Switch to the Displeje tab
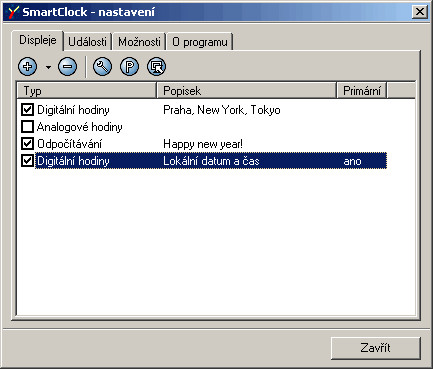 [x=38, y=40]
